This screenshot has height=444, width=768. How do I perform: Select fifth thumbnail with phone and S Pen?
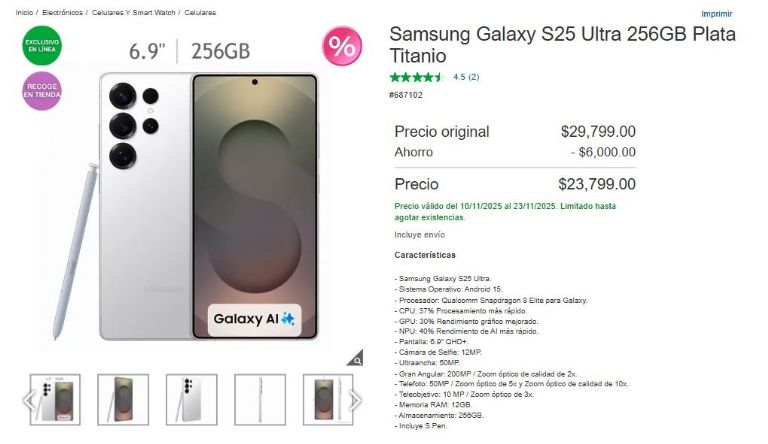328,399
